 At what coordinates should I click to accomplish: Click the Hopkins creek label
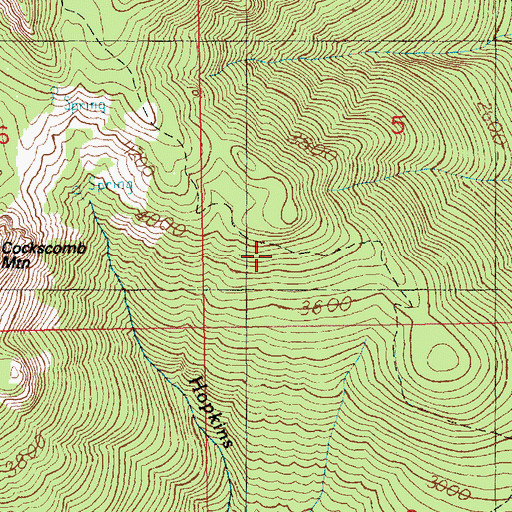point(211,412)
